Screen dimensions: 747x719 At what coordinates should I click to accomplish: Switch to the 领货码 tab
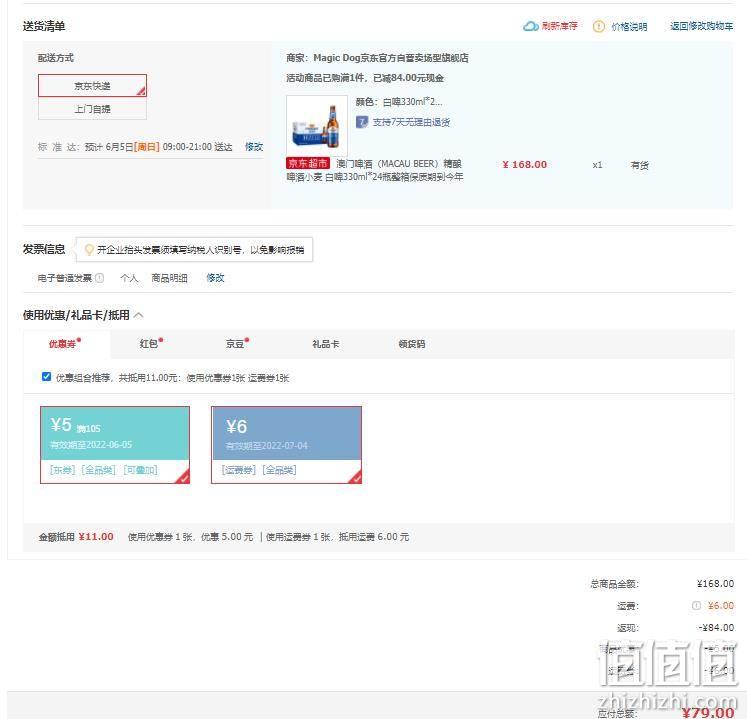coord(412,344)
